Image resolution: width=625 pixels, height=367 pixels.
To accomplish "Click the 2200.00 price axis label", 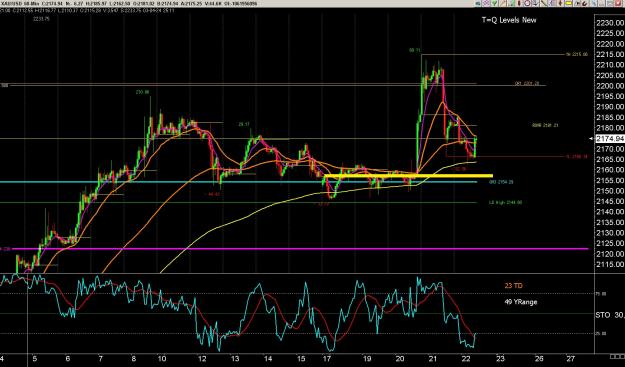I will (x=610, y=86).
